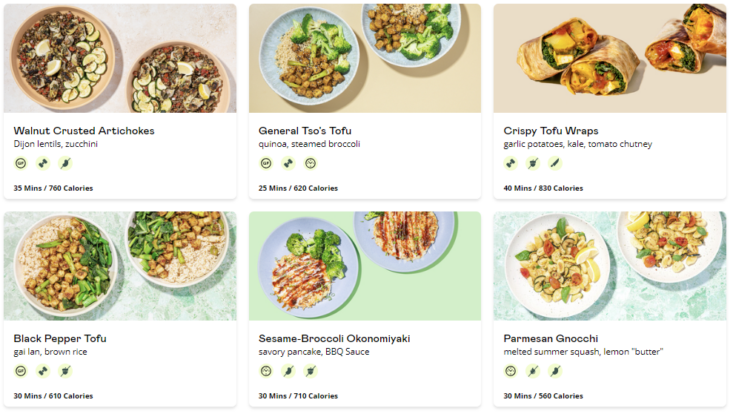
Task: Click first dietary icon under General Tso's Tofu
Action: click(x=265, y=163)
